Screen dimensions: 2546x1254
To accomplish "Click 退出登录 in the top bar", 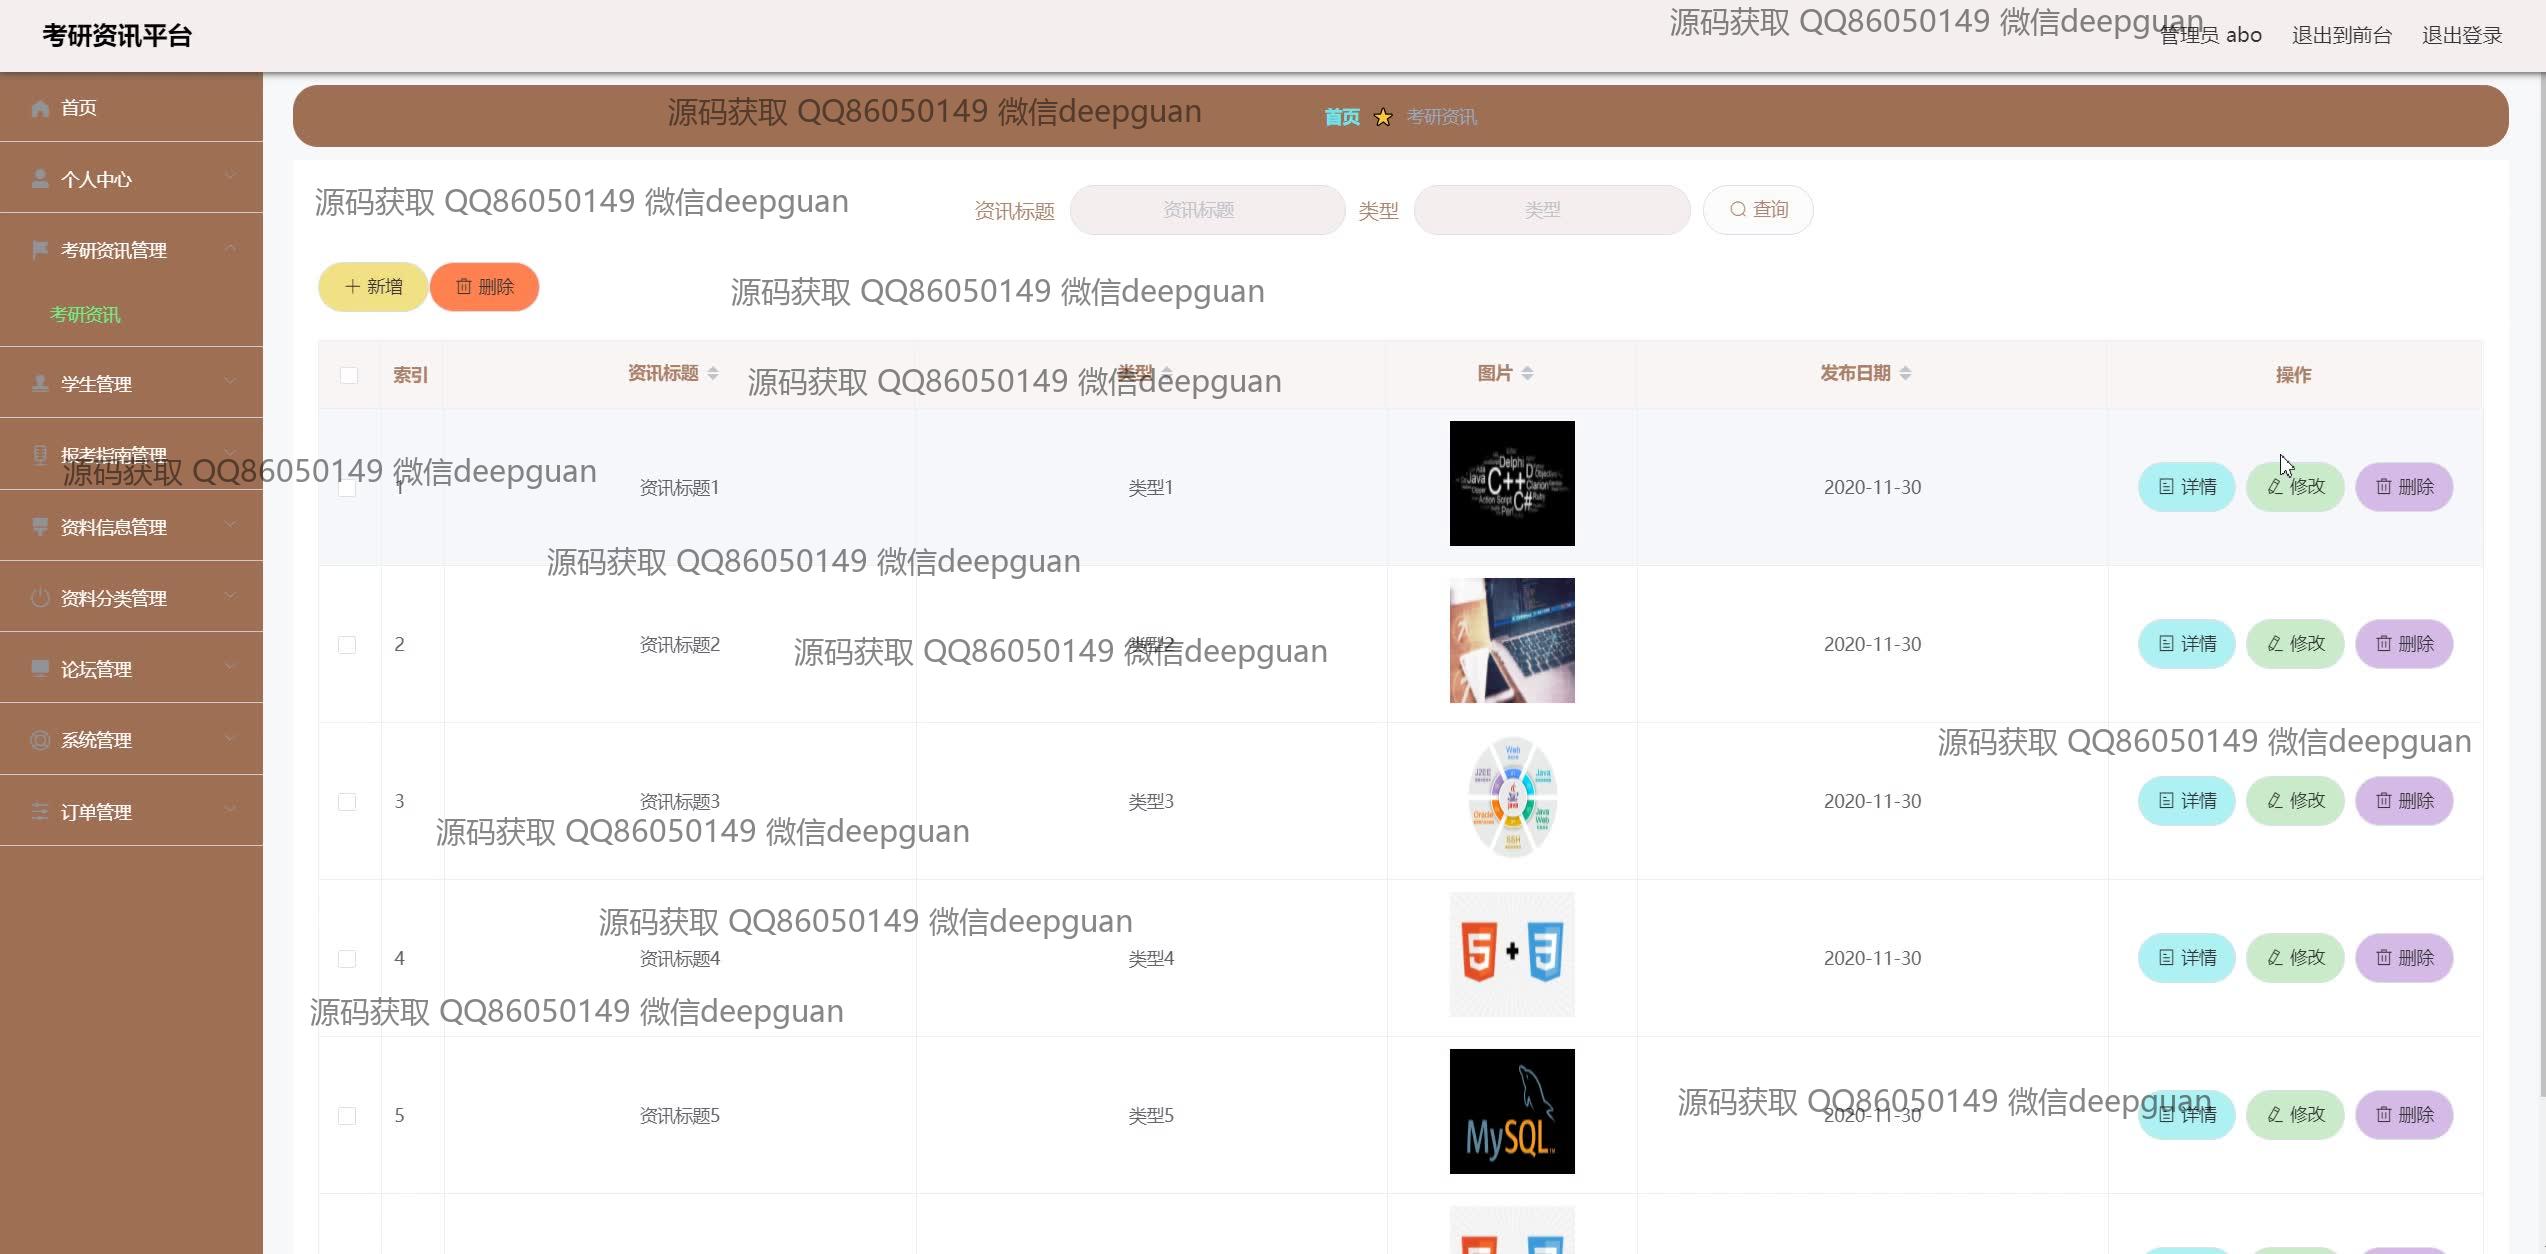I will [2461, 36].
